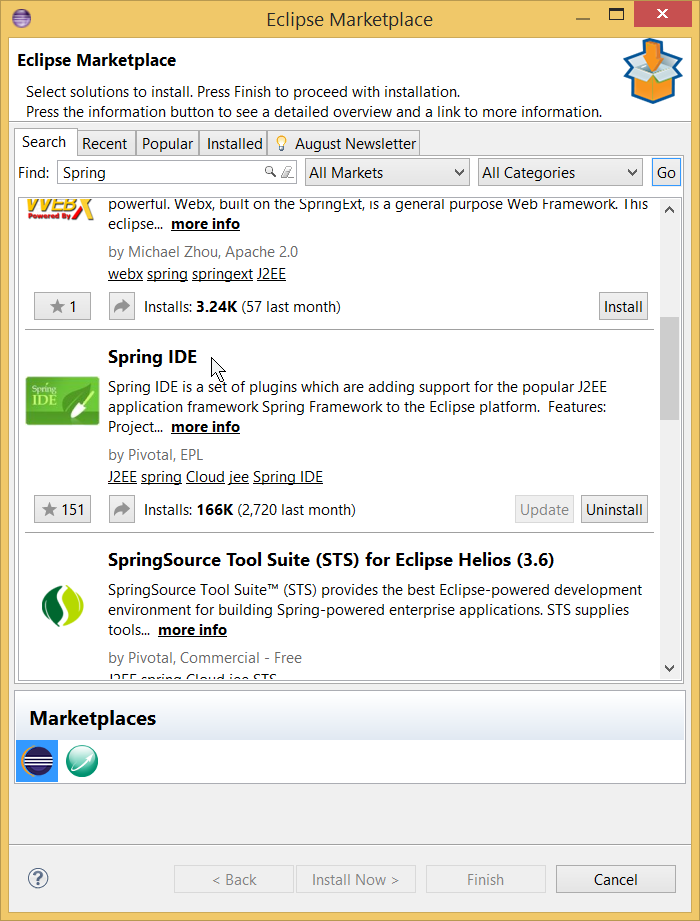Open the help question mark icon
This screenshot has height=921, width=700.
[x=38, y=879]
